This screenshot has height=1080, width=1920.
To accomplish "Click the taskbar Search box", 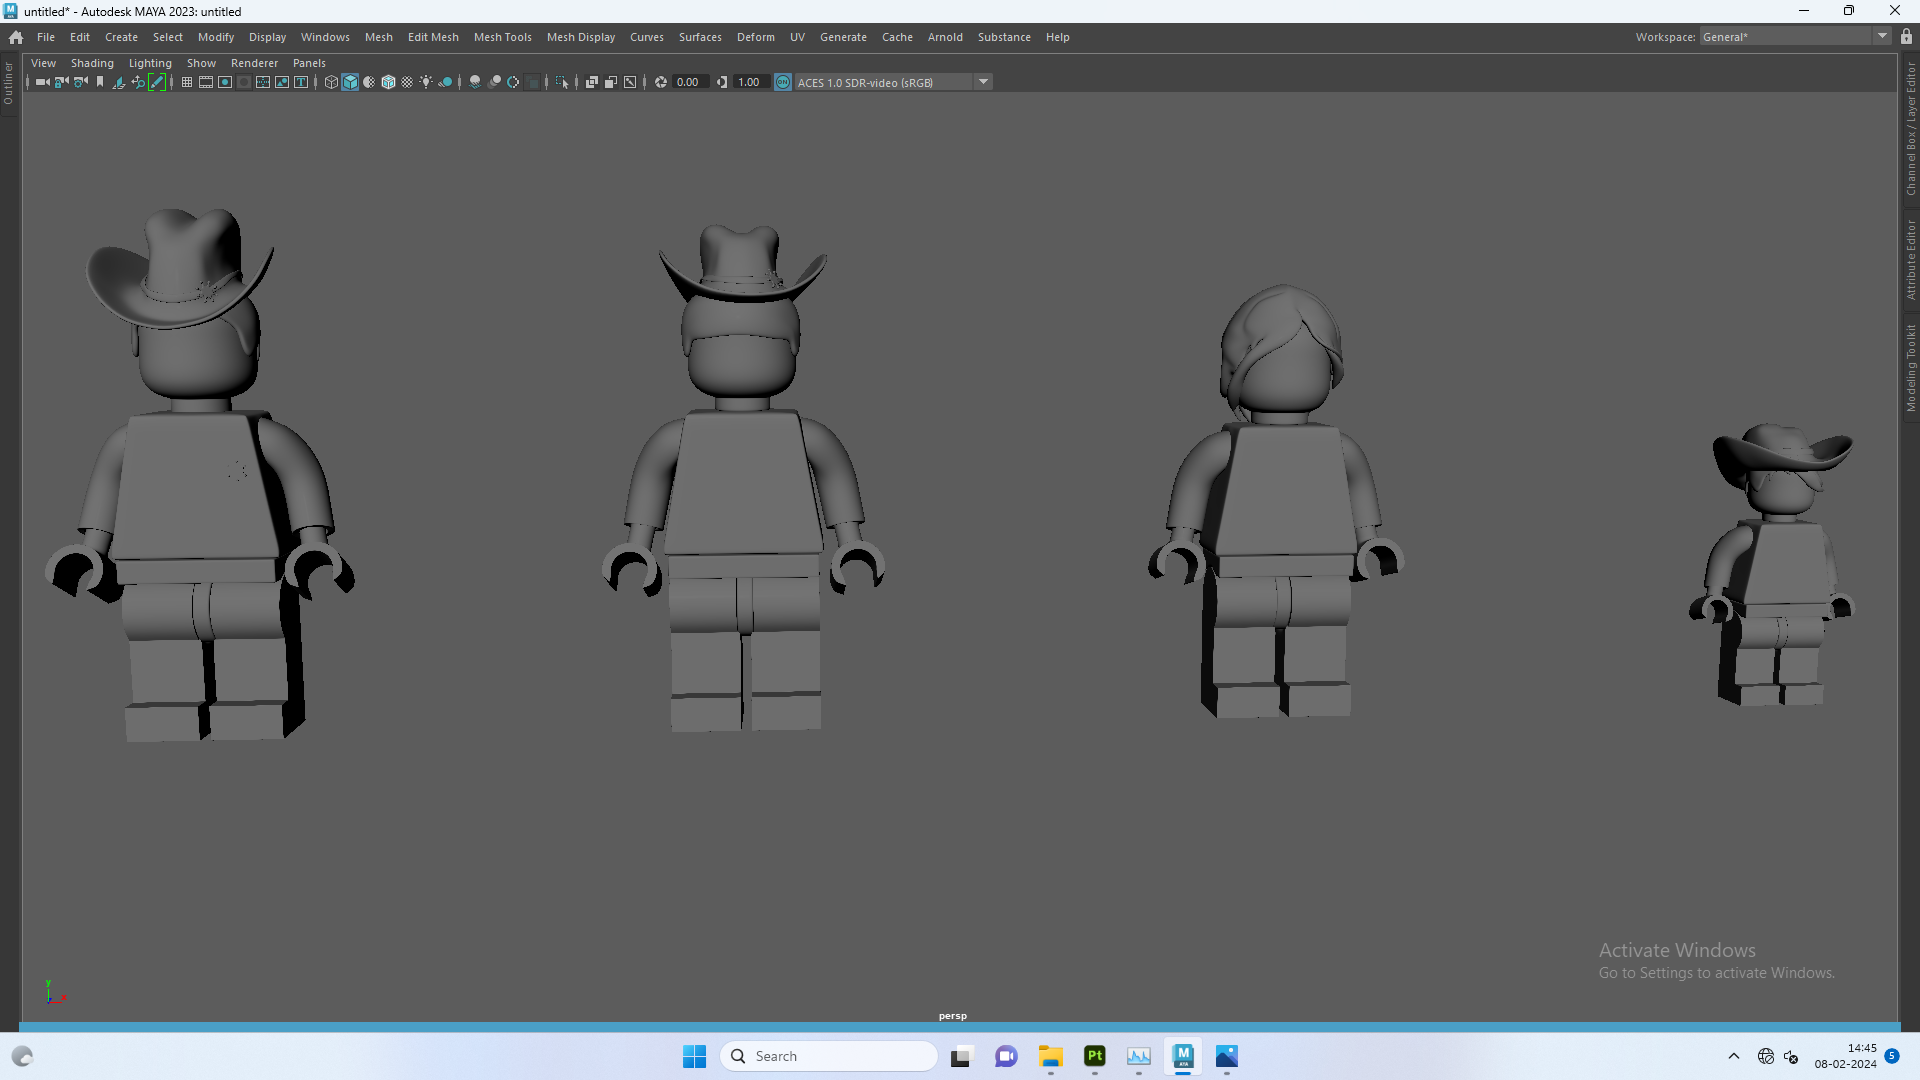I will coord(828,1056).
